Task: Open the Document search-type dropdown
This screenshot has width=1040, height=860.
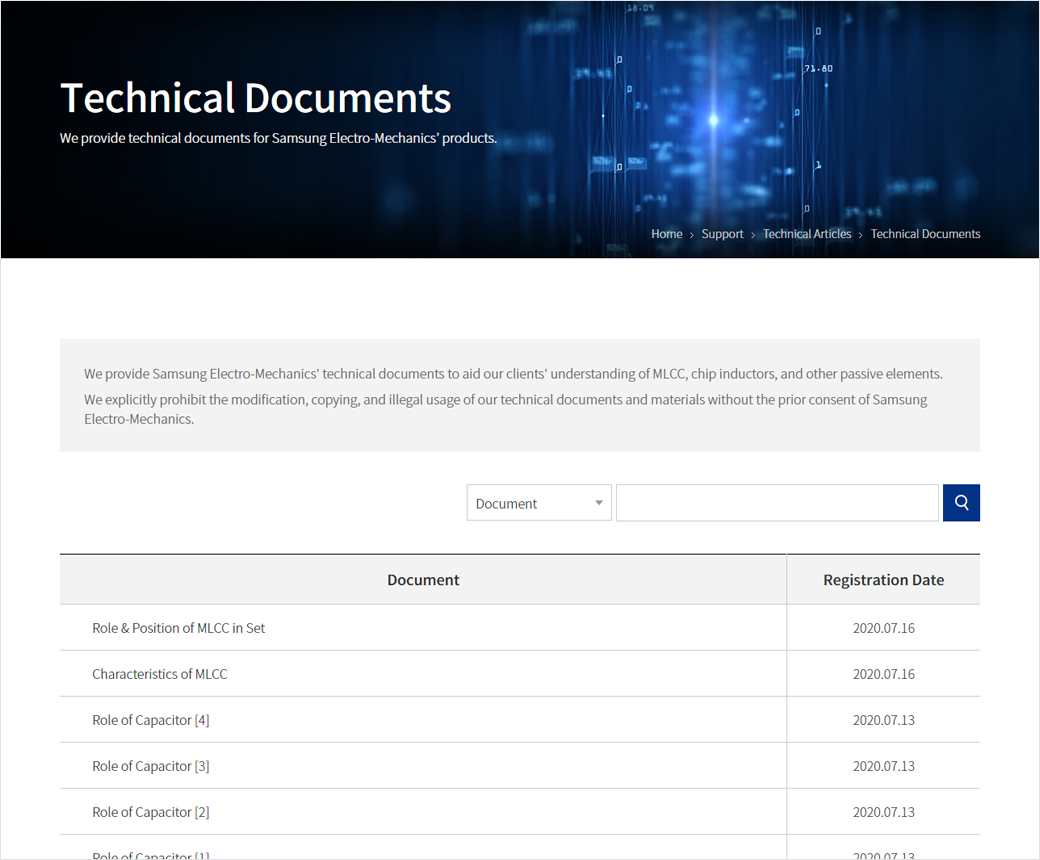Action: pyautogui.click(x=539, y=503)
